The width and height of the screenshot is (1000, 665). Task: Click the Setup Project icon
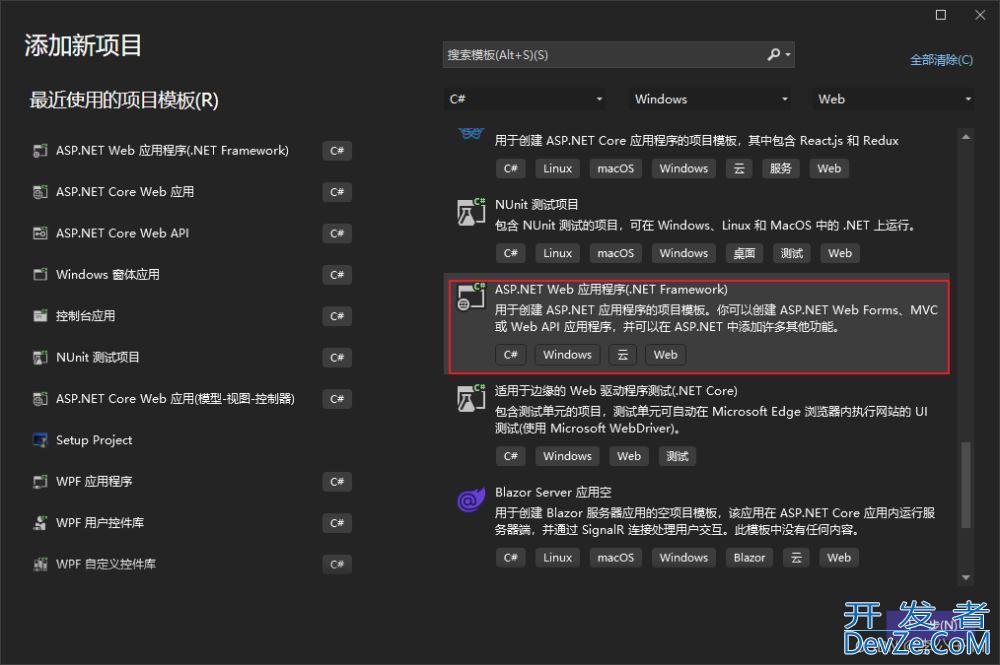point(40,441)
